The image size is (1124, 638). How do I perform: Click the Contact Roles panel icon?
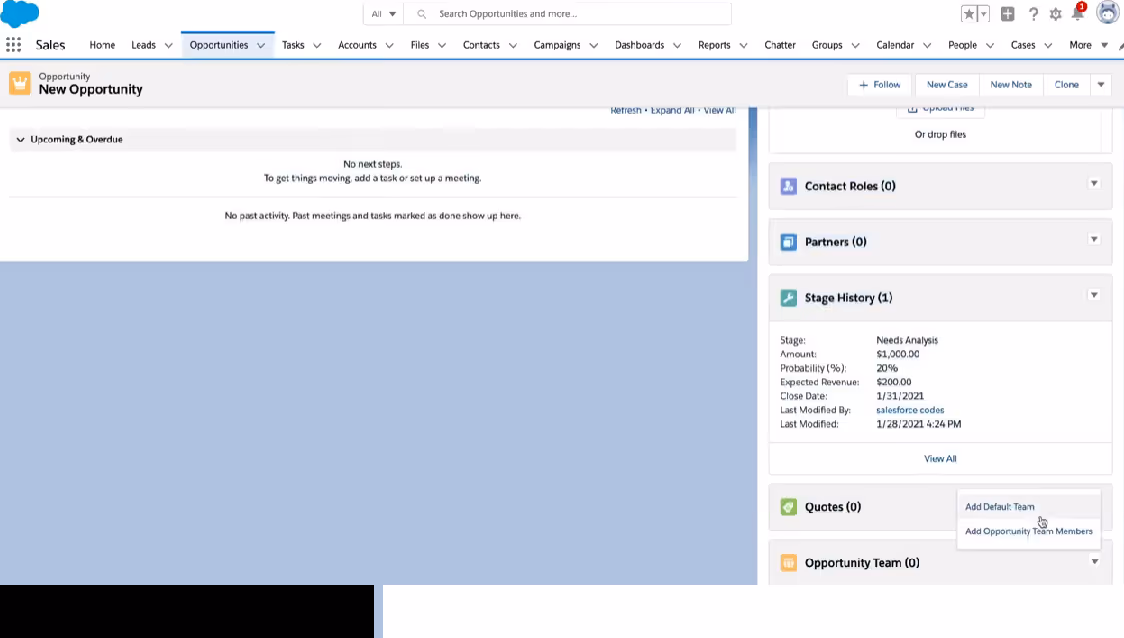(788, 186)
